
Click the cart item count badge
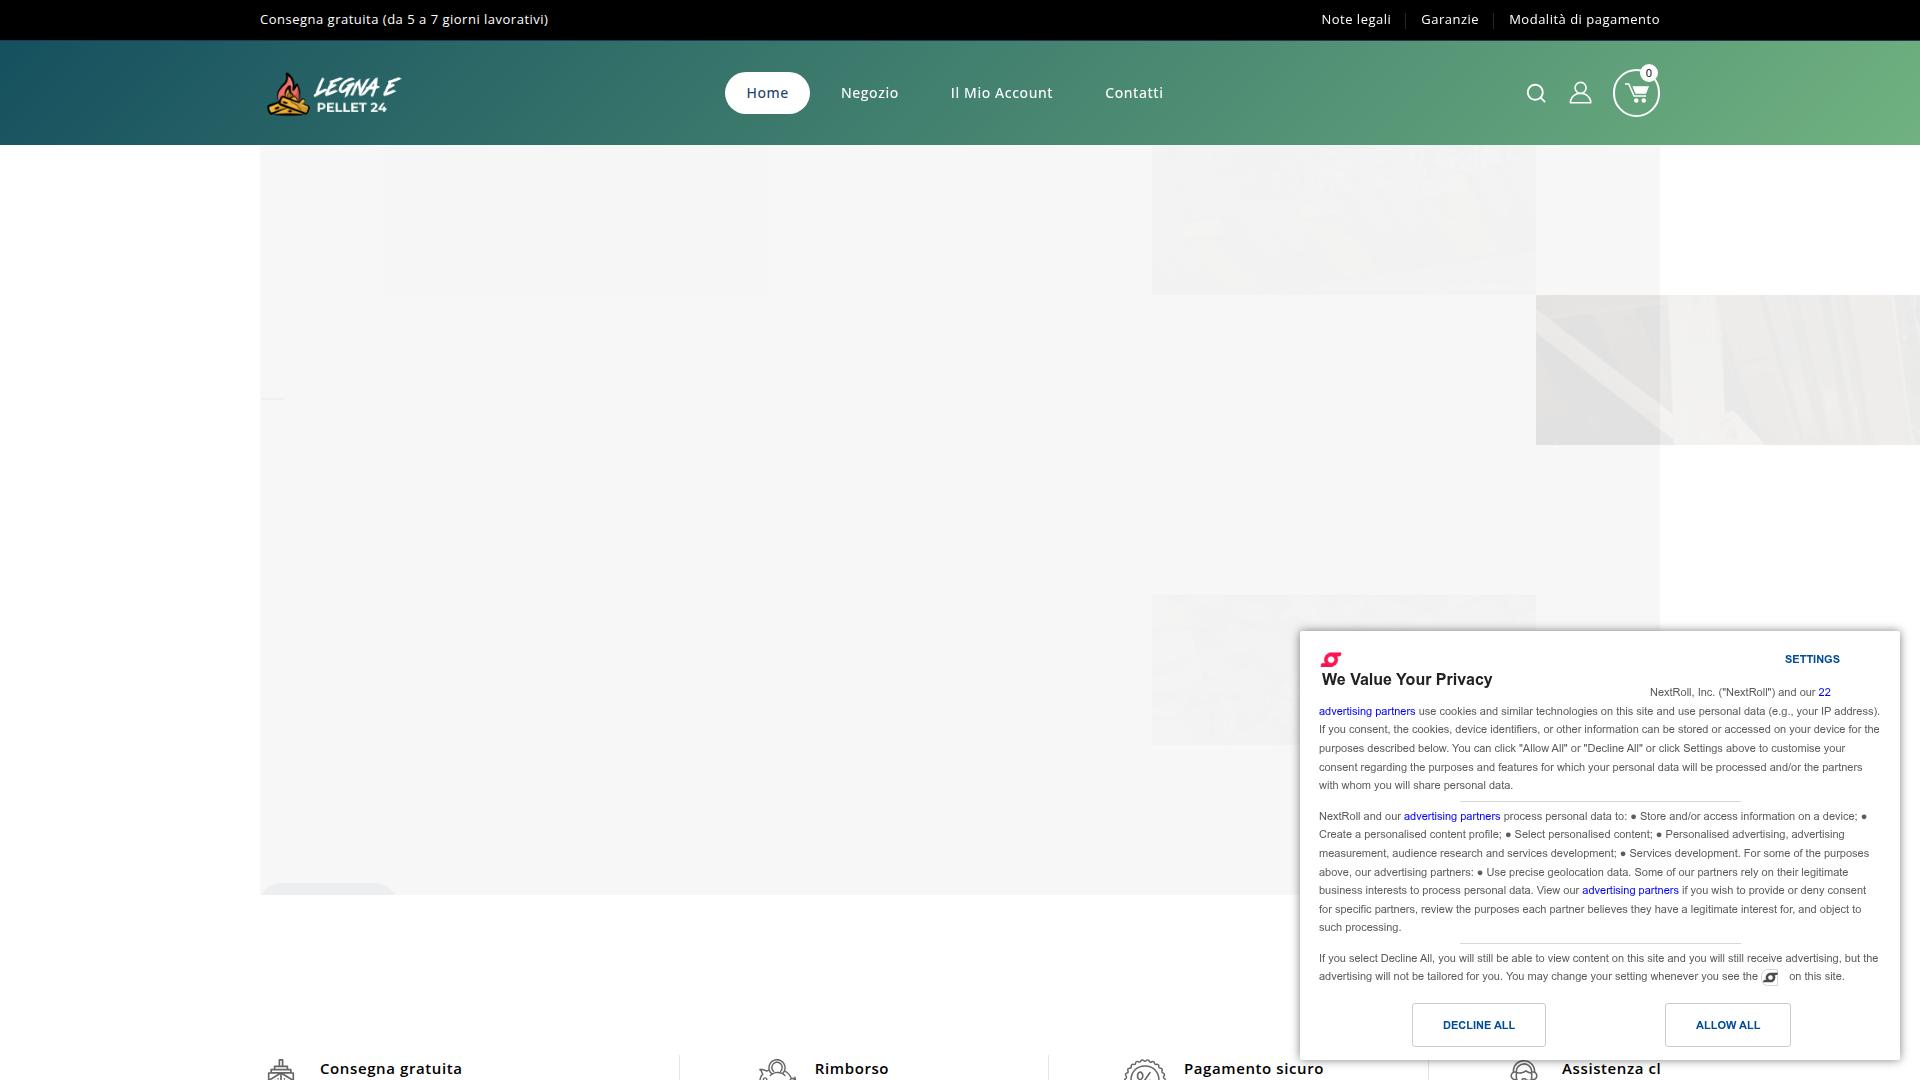(1649, 73)
